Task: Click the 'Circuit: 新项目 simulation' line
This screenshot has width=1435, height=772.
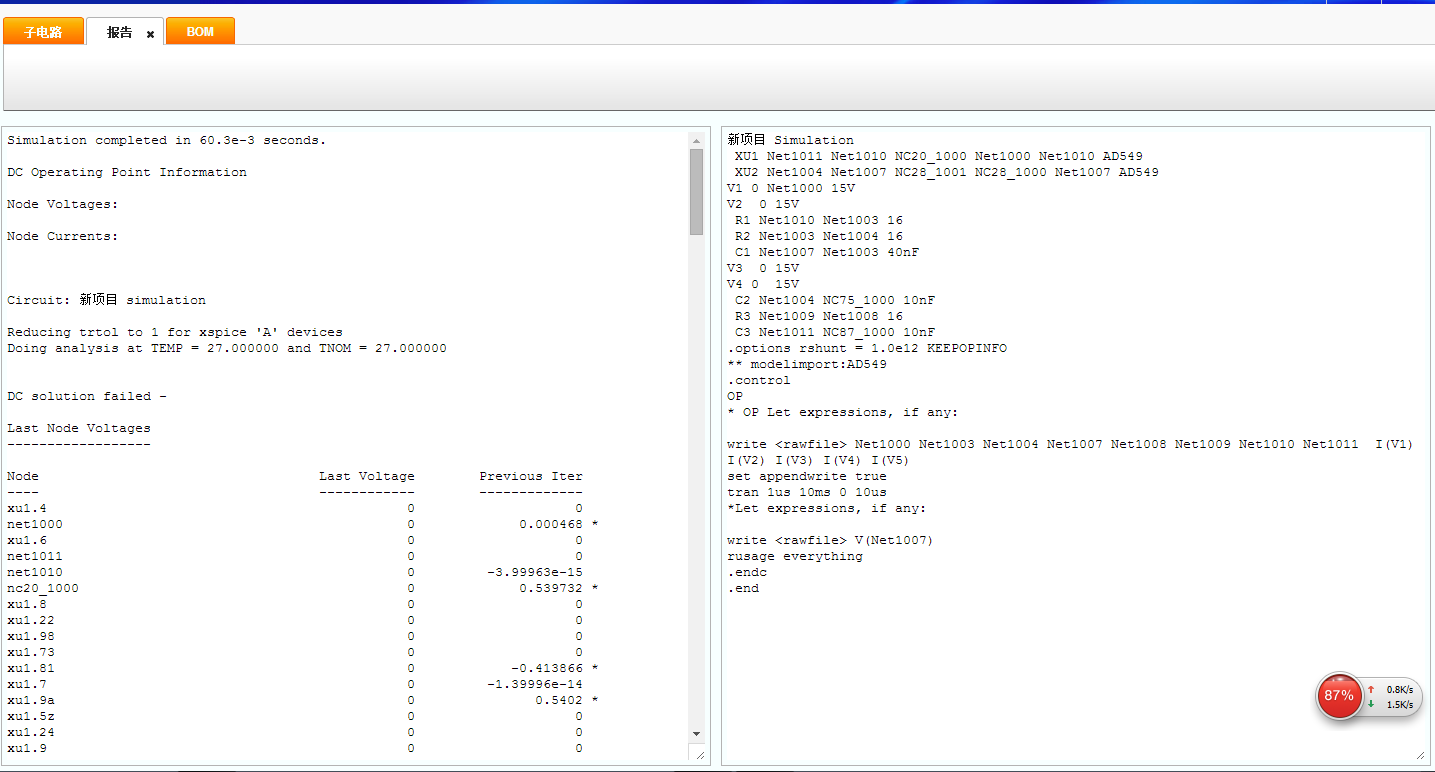Action: click(x=107, y=300)
